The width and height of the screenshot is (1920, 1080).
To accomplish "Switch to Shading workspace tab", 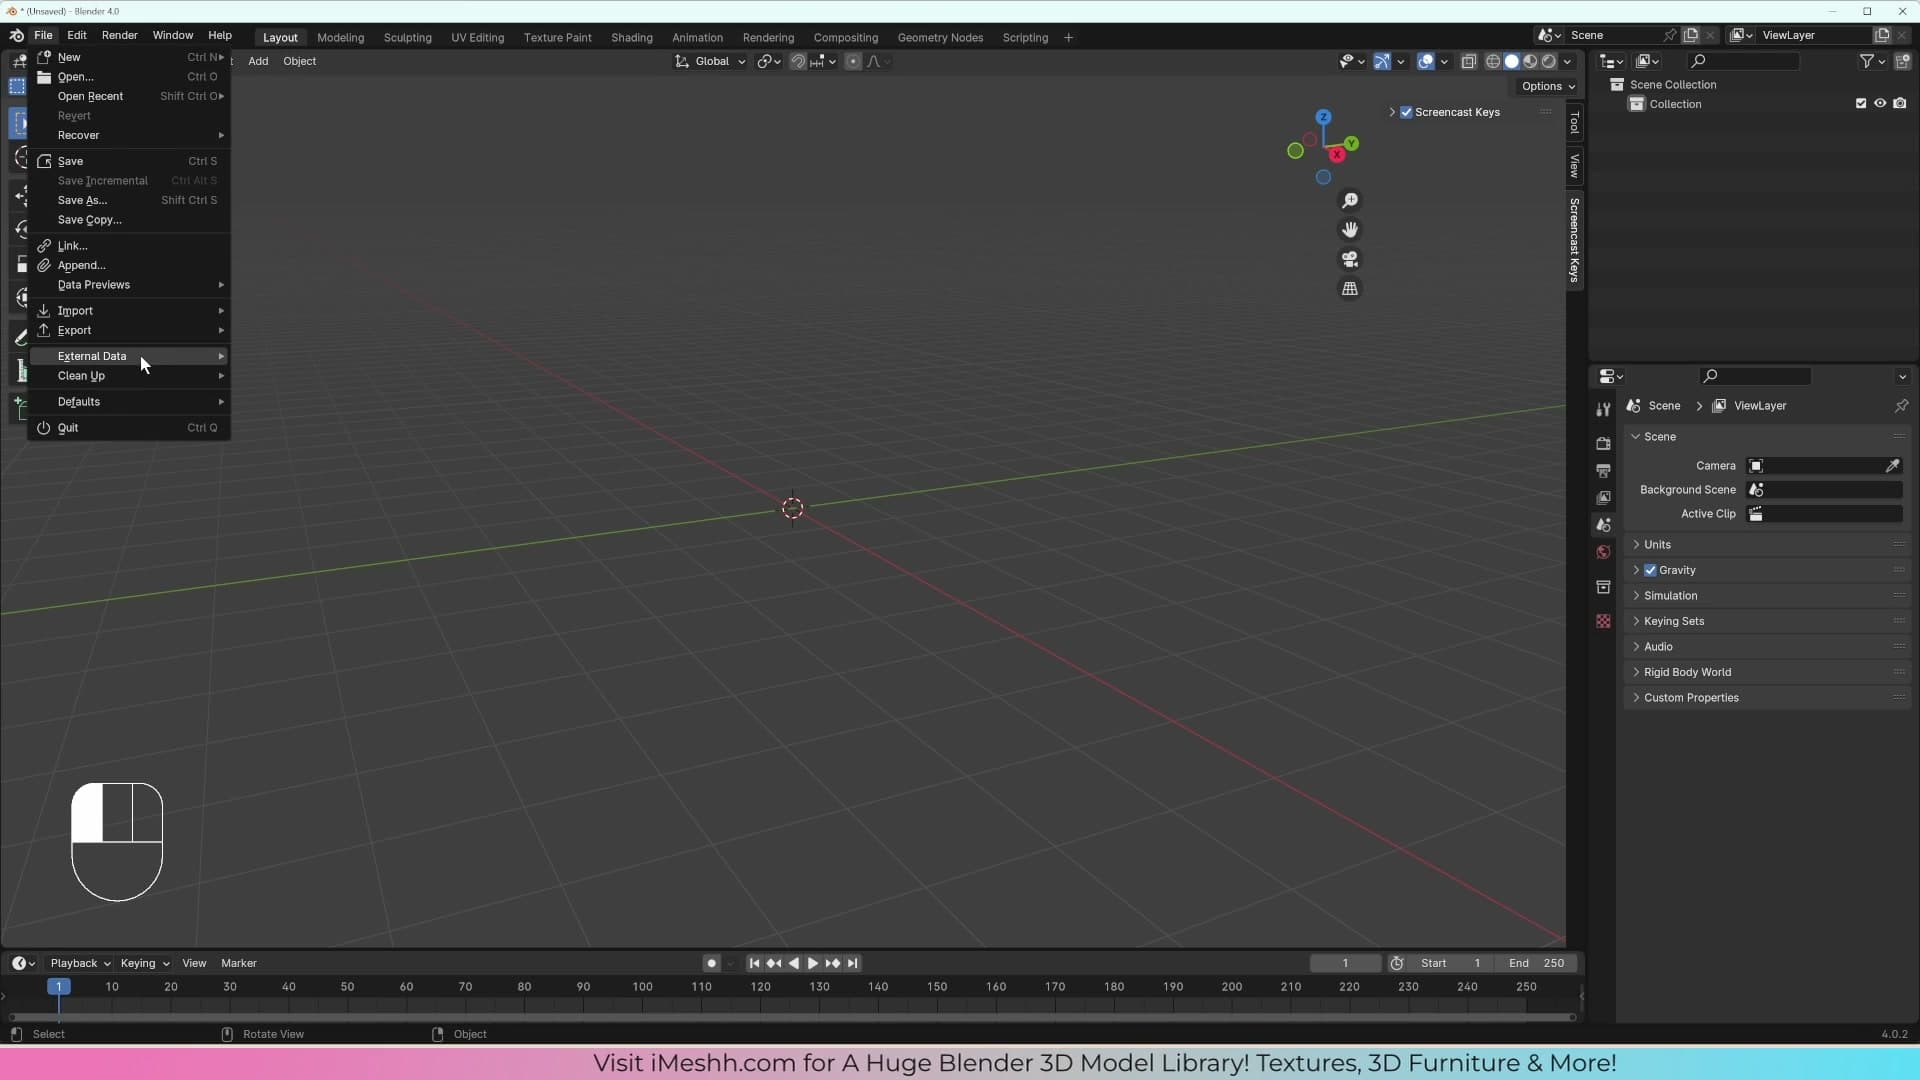I will (x=631, y=37).
